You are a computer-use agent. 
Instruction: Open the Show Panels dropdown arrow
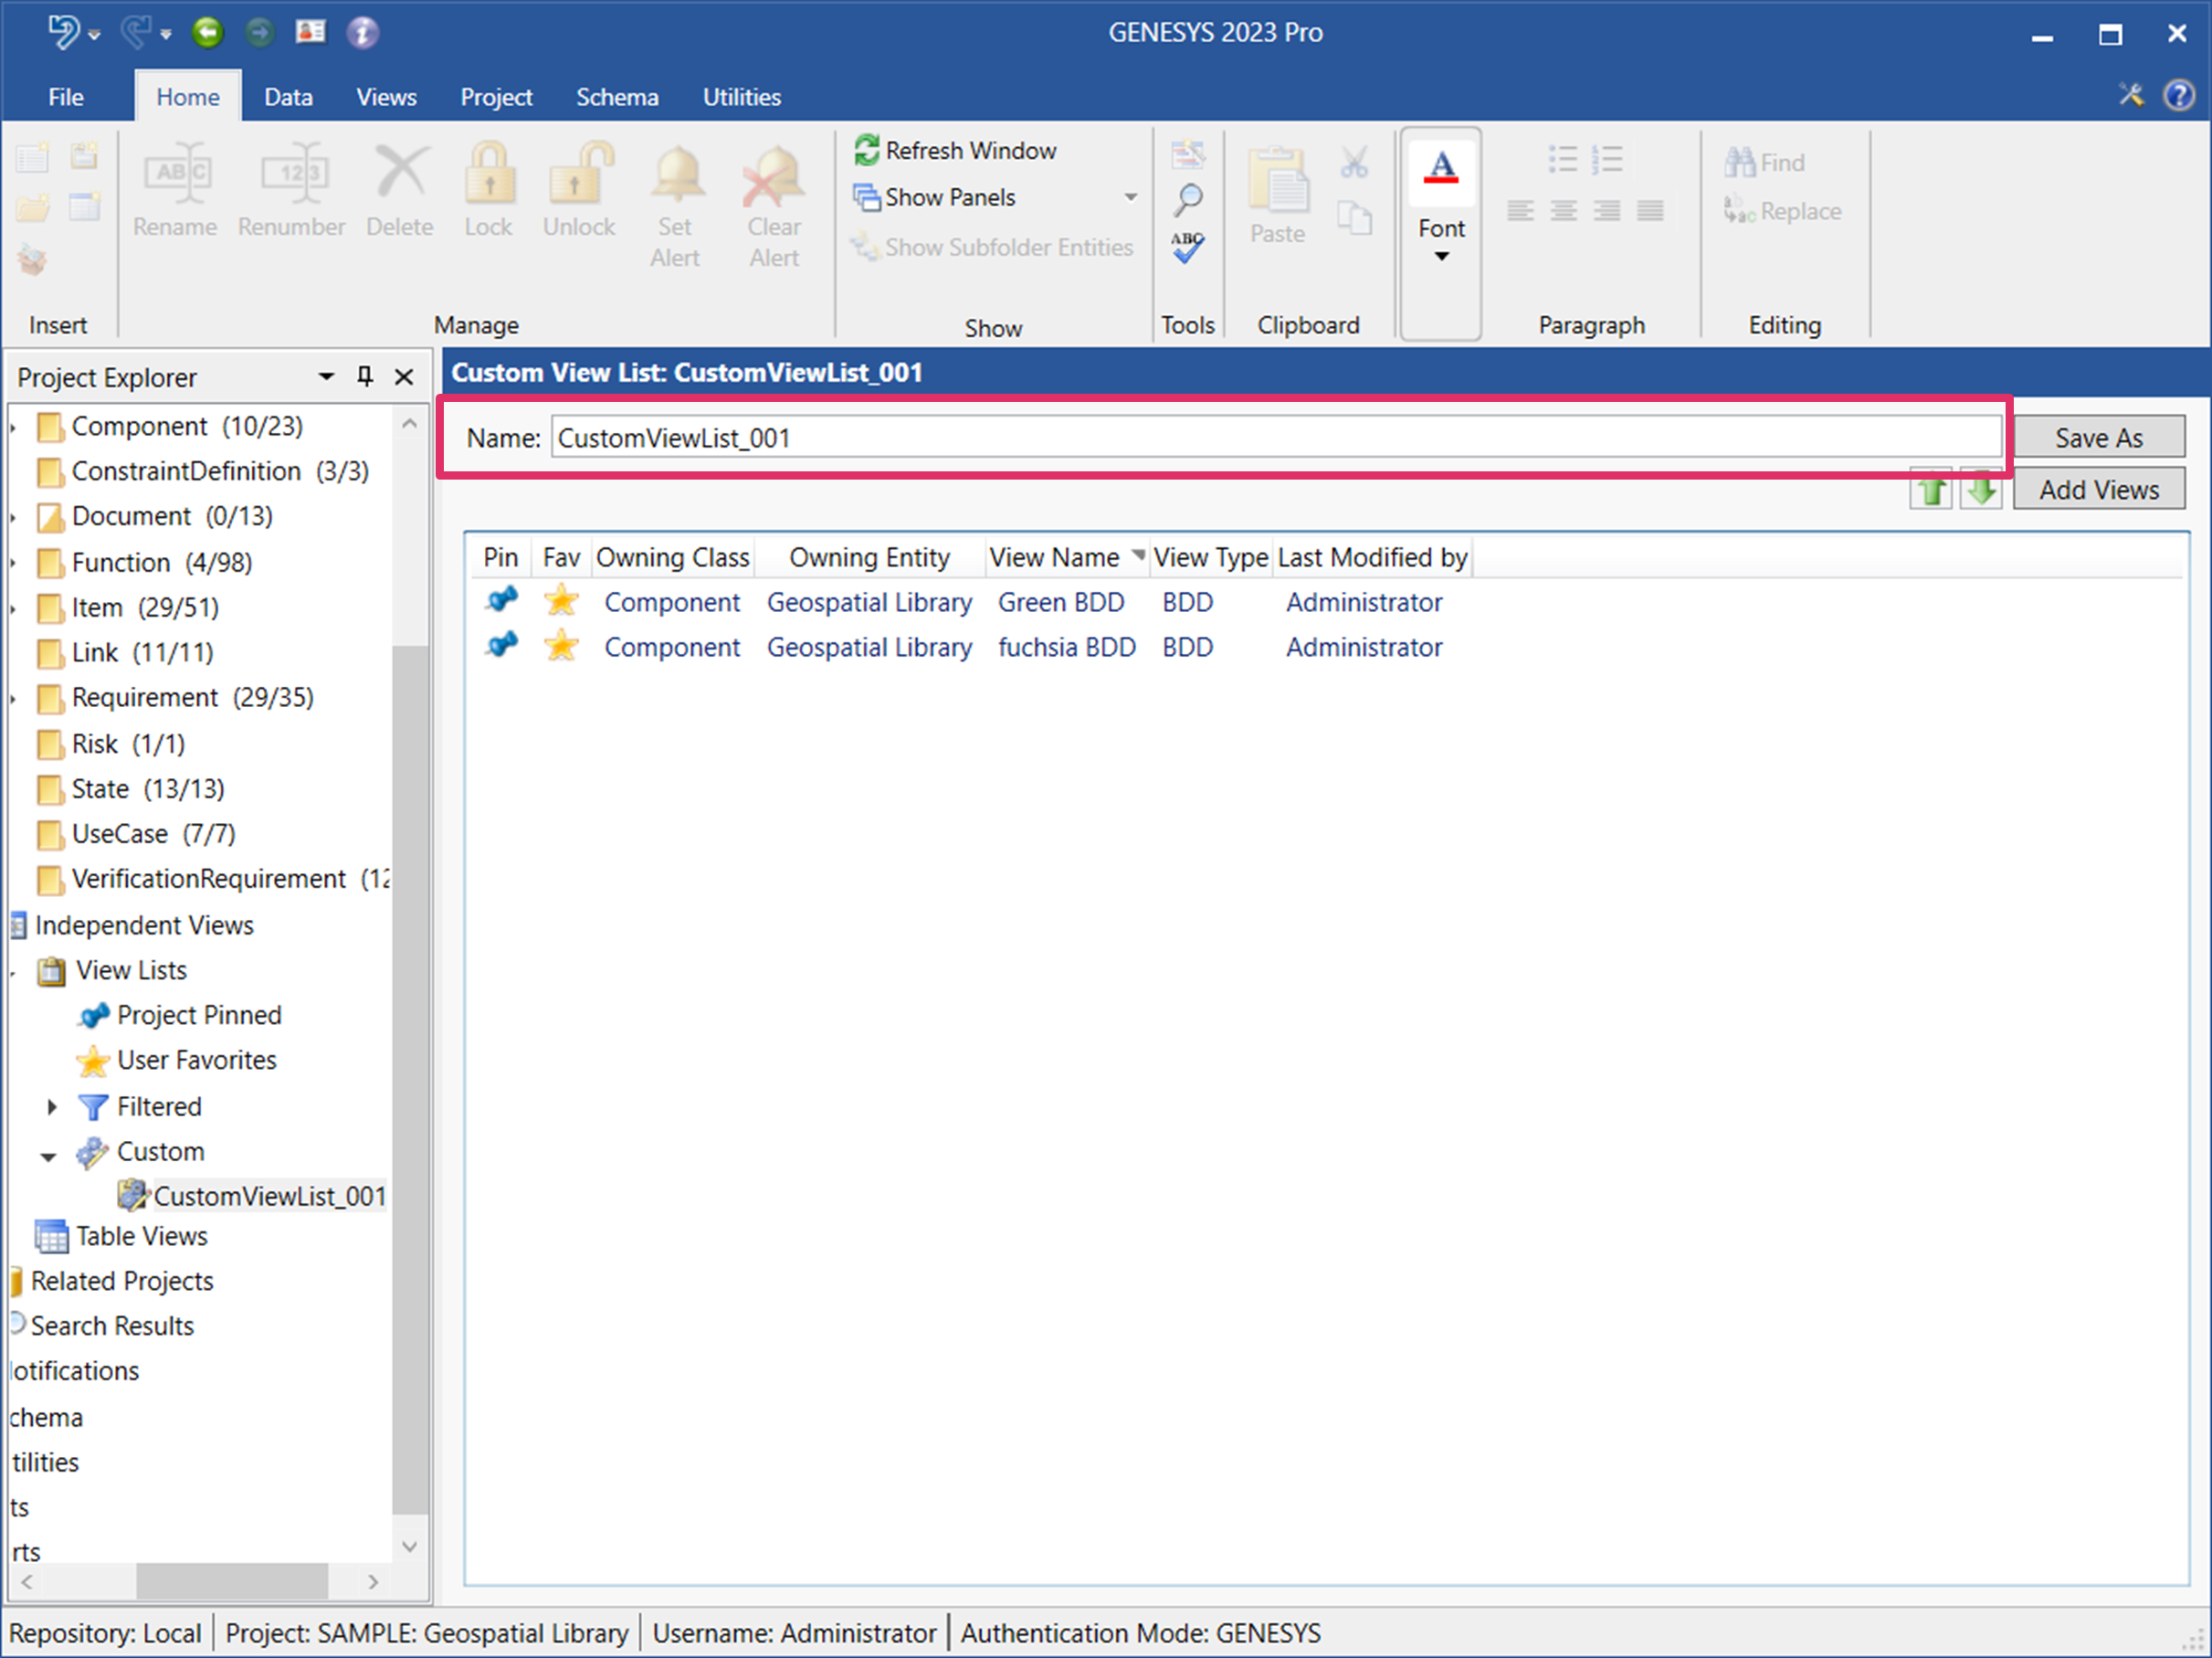(1130, 197)
